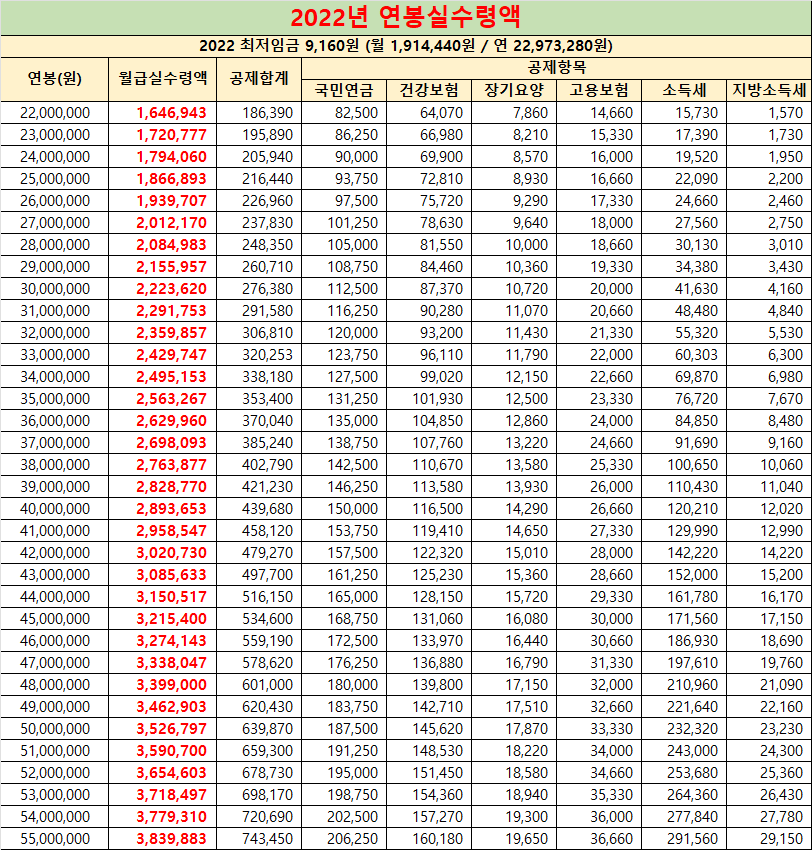
Task: Click the 건강보험 column header
Action: pos(429,91)
